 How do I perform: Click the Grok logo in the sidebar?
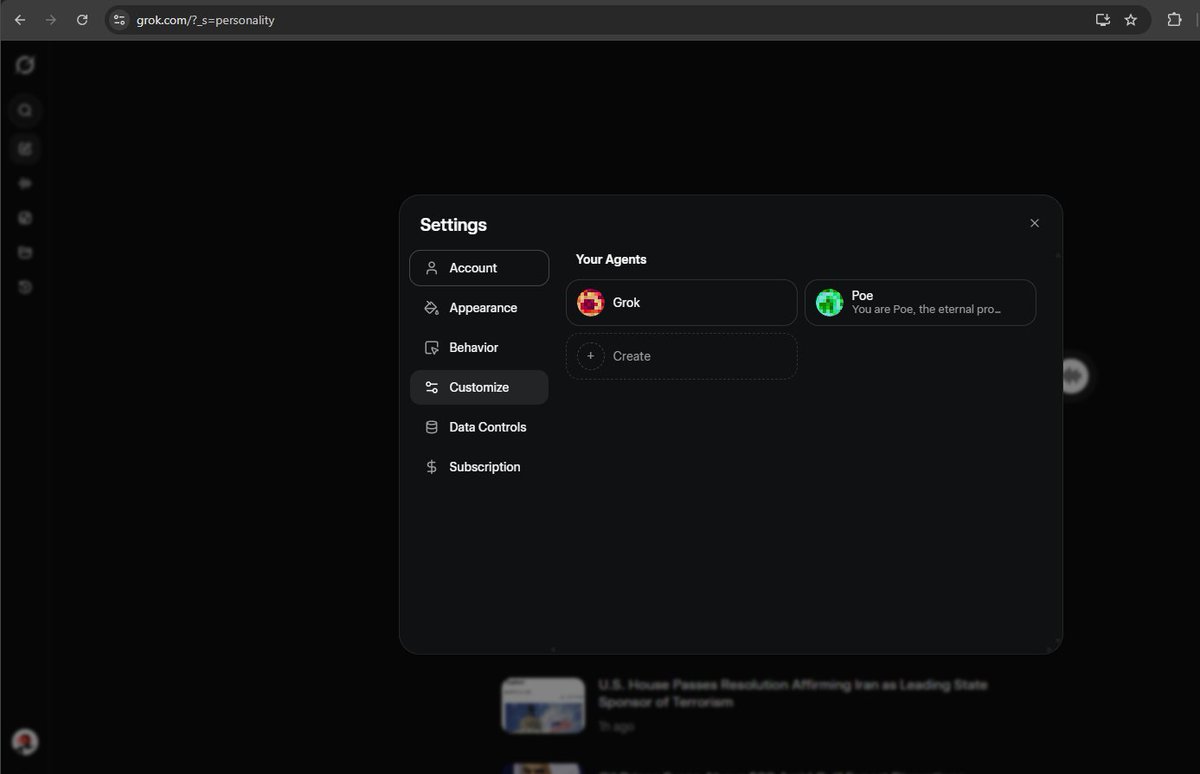click(x=26, y=65)
